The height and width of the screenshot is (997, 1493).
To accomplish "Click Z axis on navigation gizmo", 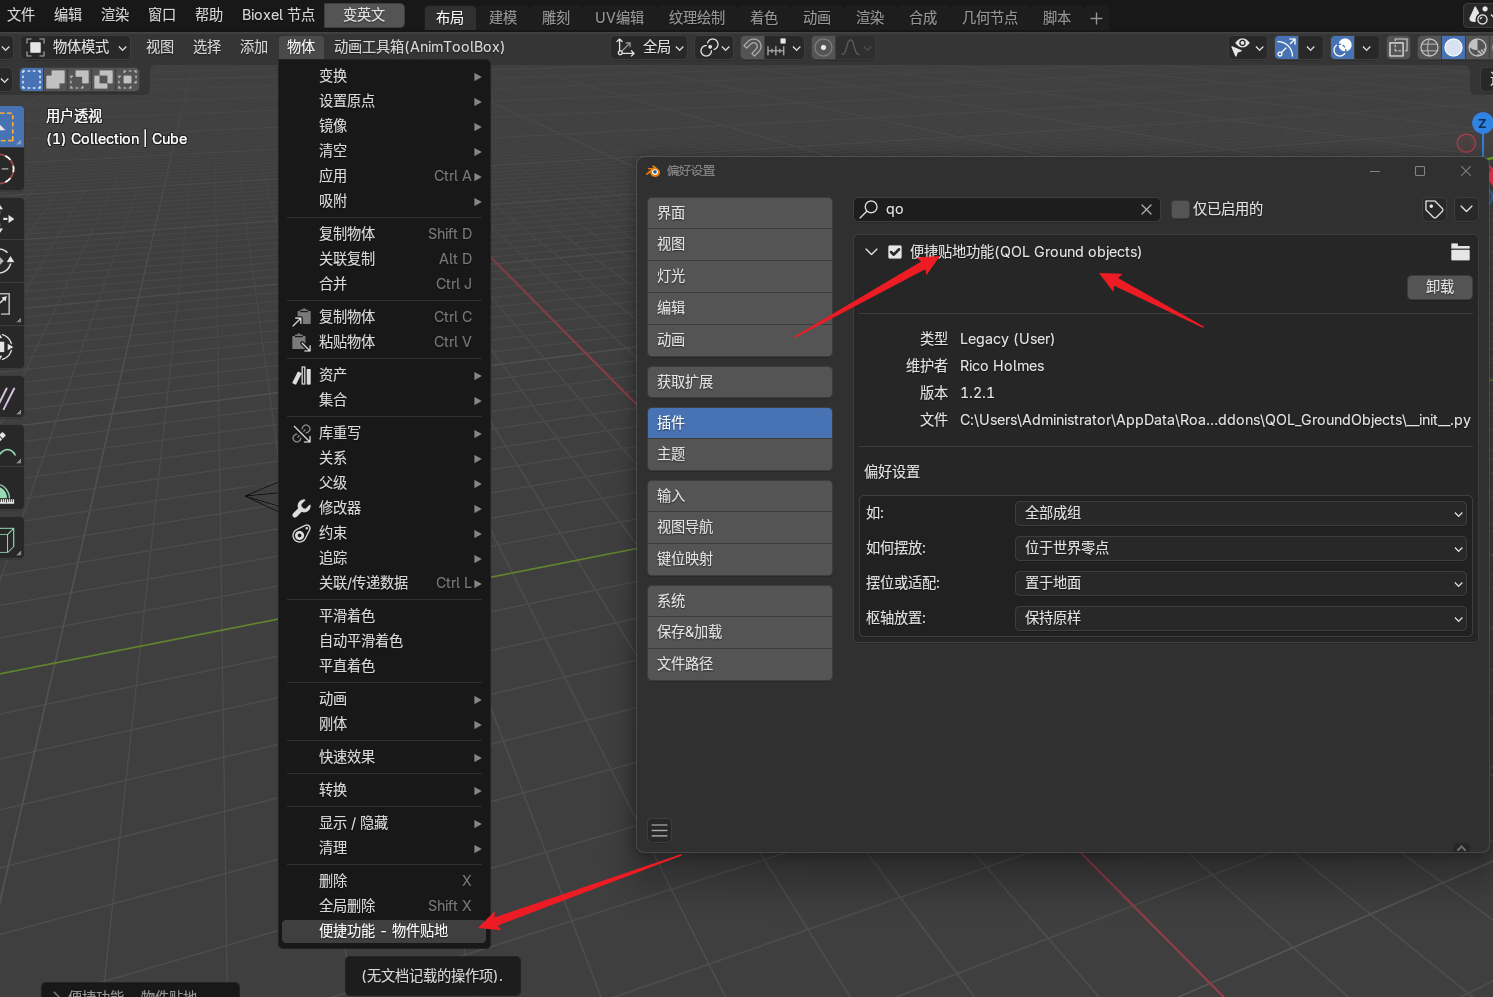I will [1482, 123].
